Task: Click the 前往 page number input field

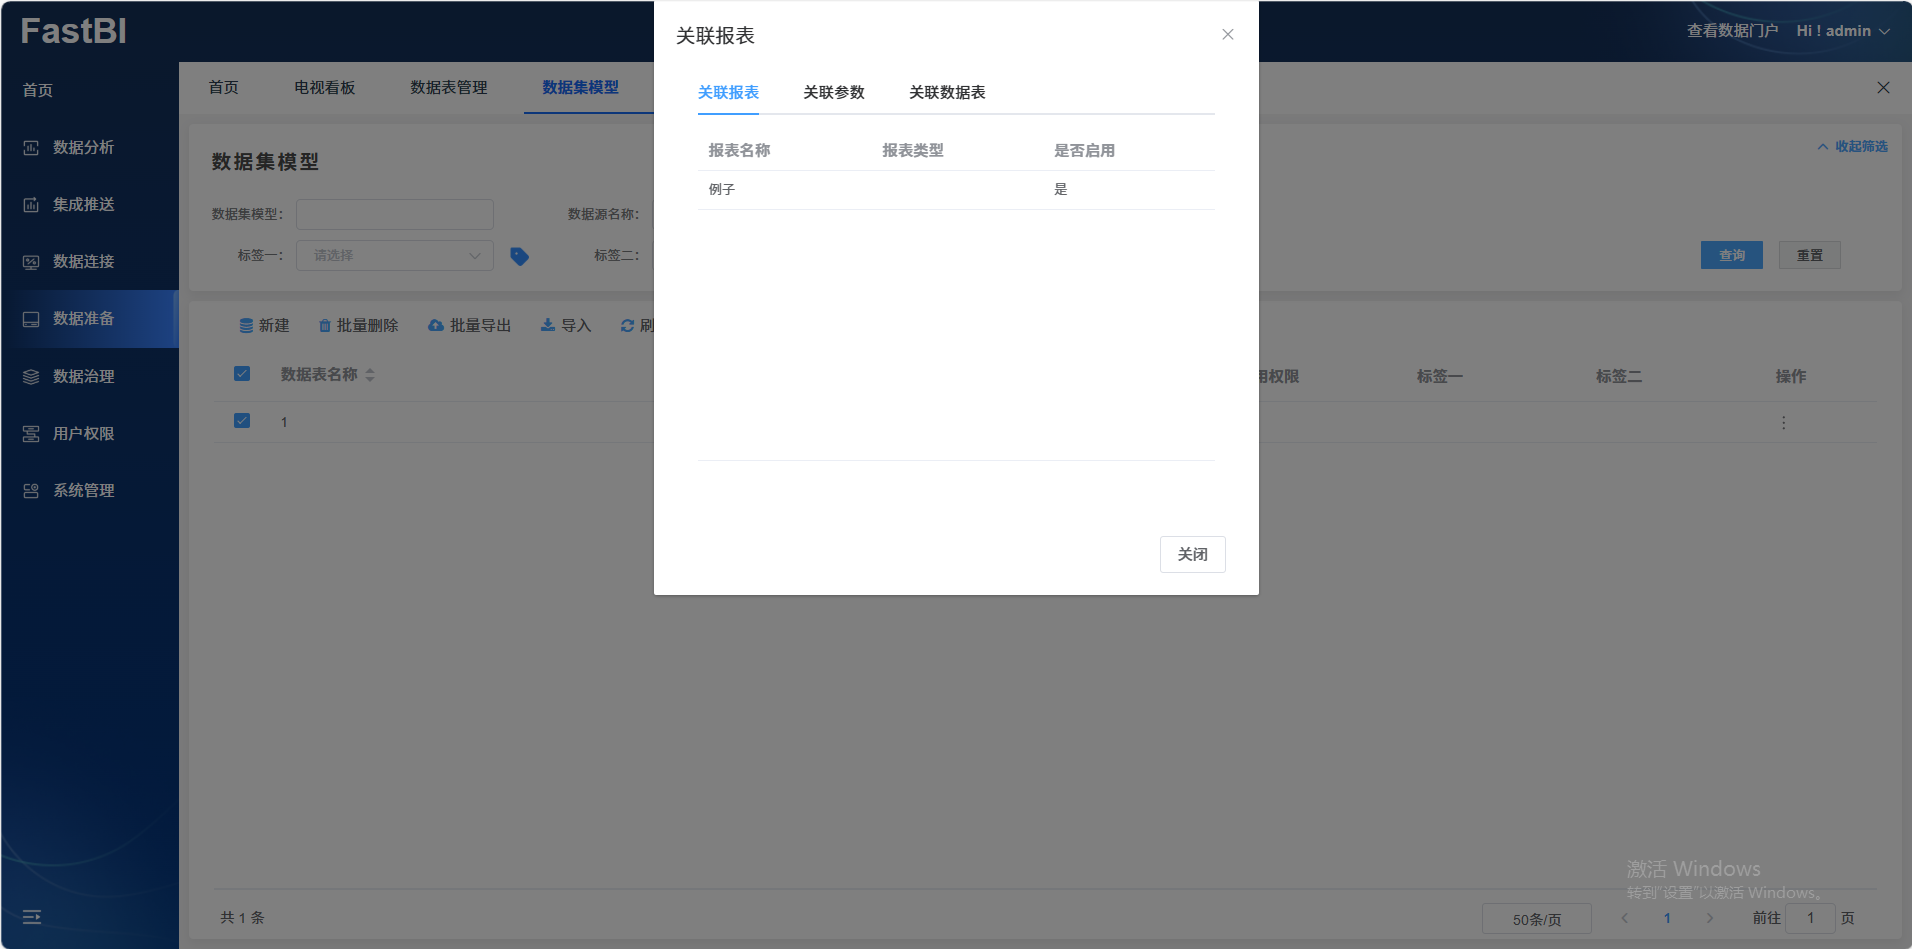Action: tap(1810, 917)
